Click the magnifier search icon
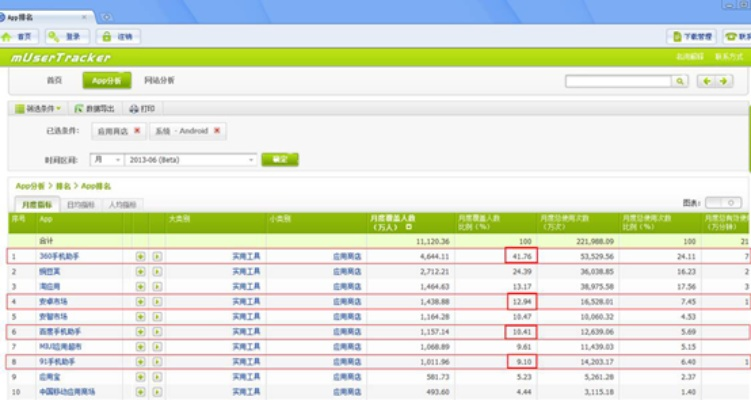This screenshot has height=400, width=751. click(x=680, y=81)
